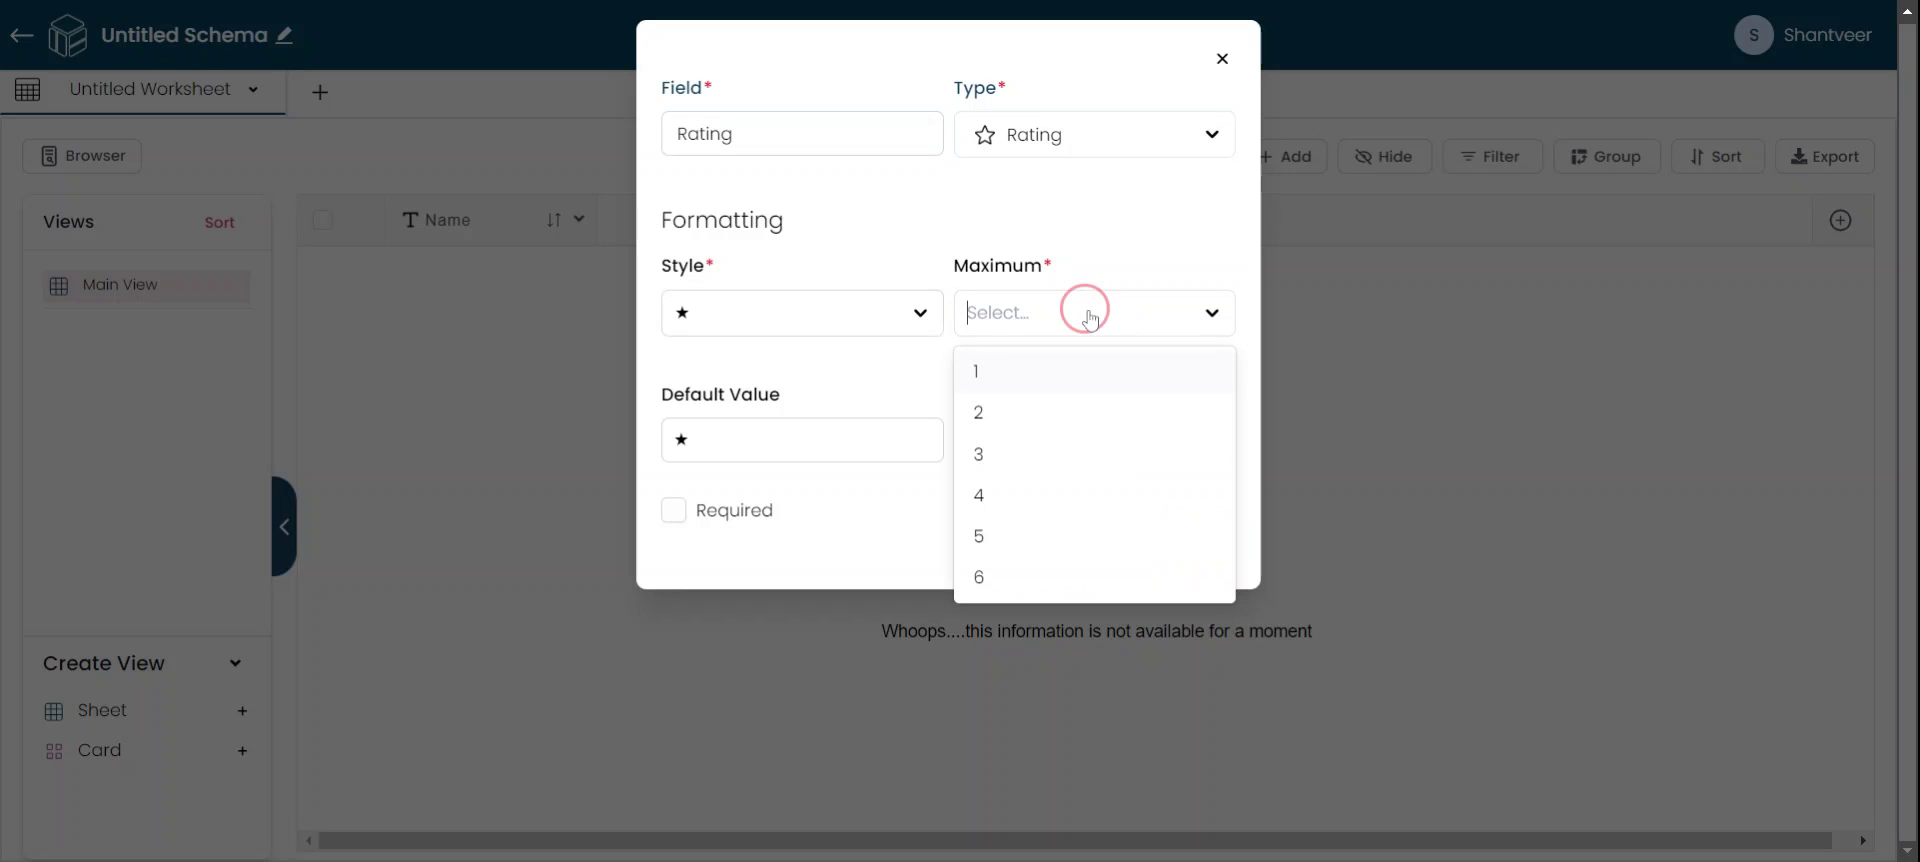
Task: Enable the Required checkbox
Action: tap(674, 511)
